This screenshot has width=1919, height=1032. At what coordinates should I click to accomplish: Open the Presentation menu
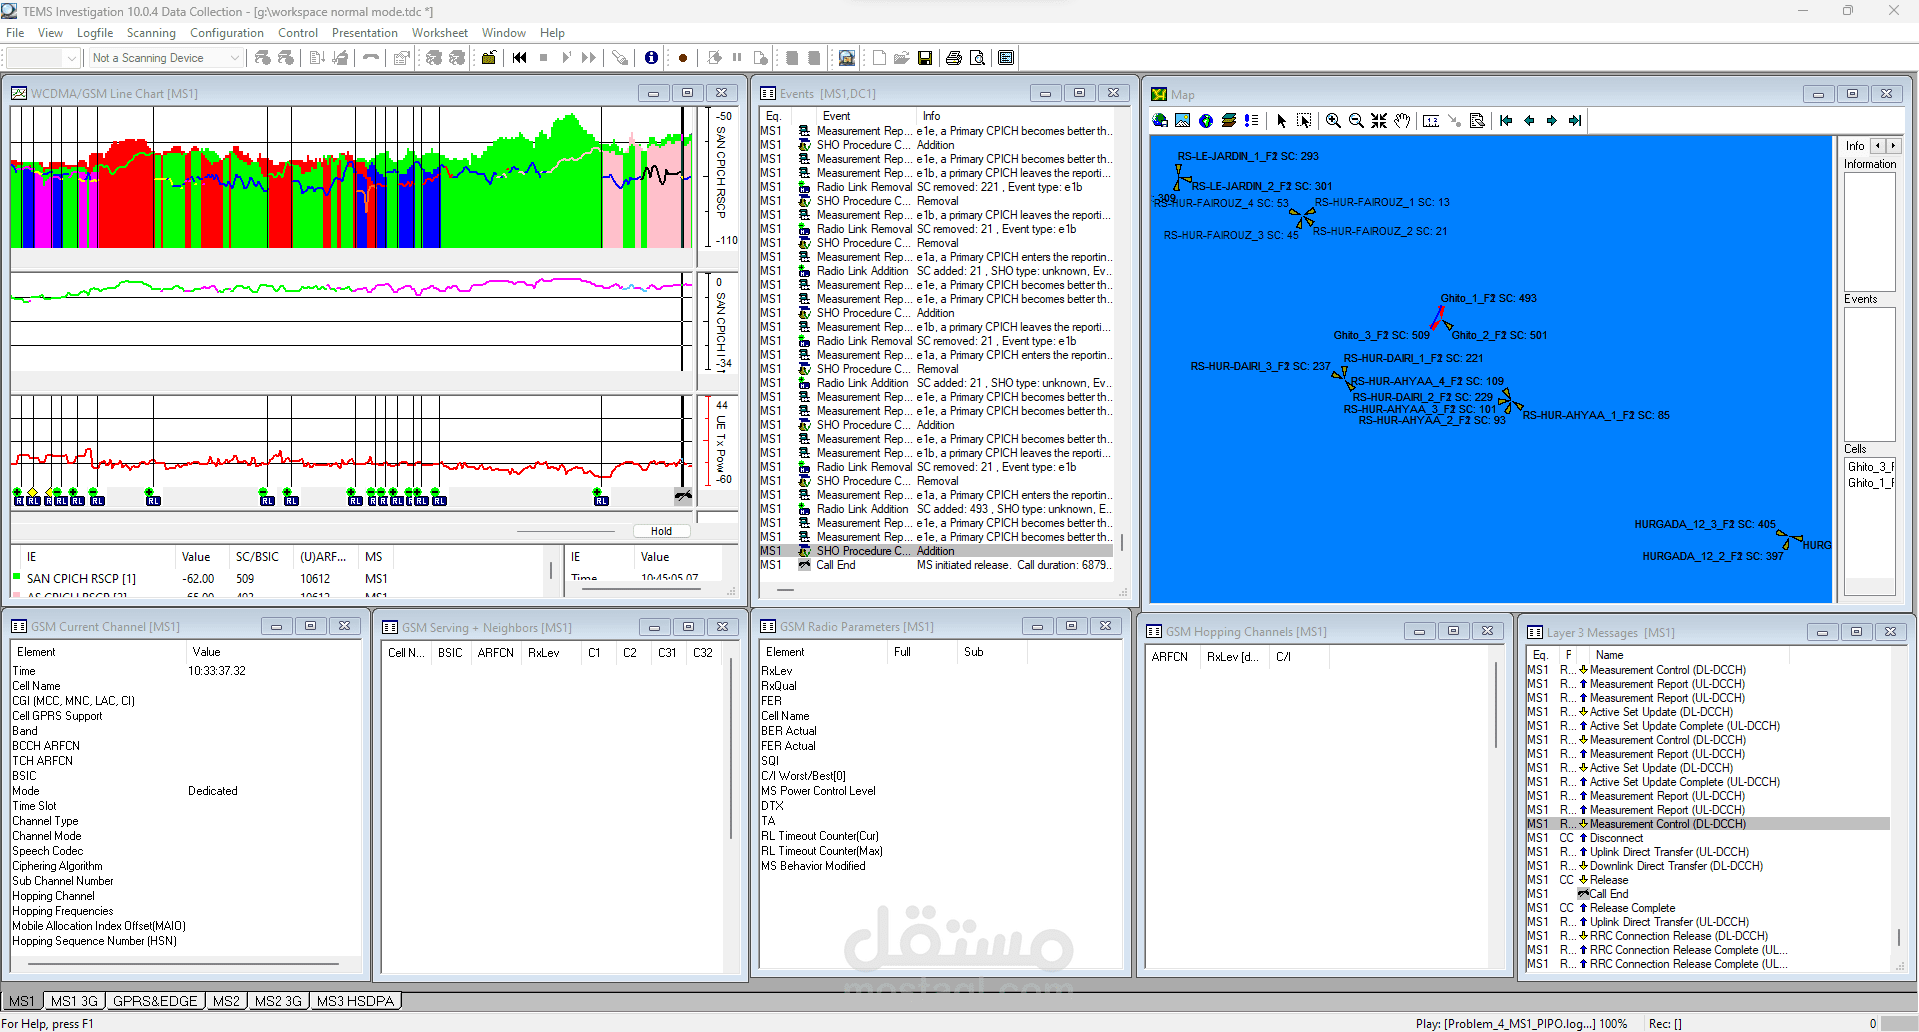point(364,33)
